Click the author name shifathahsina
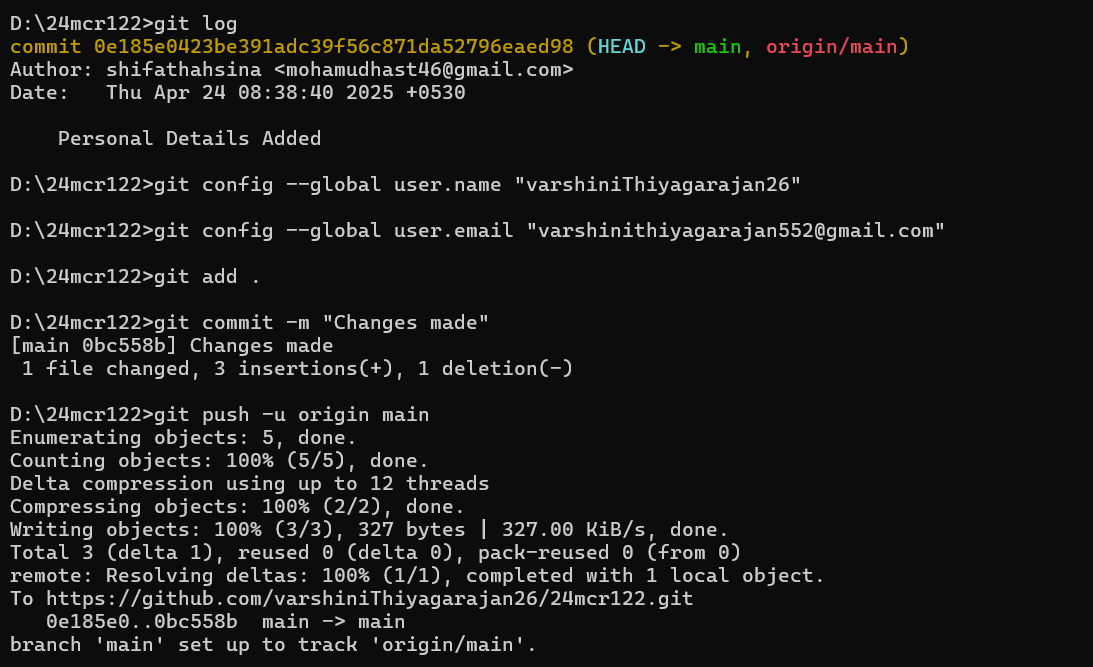Viewport: 1093px width, 667px height. click(x=183, y=70)
